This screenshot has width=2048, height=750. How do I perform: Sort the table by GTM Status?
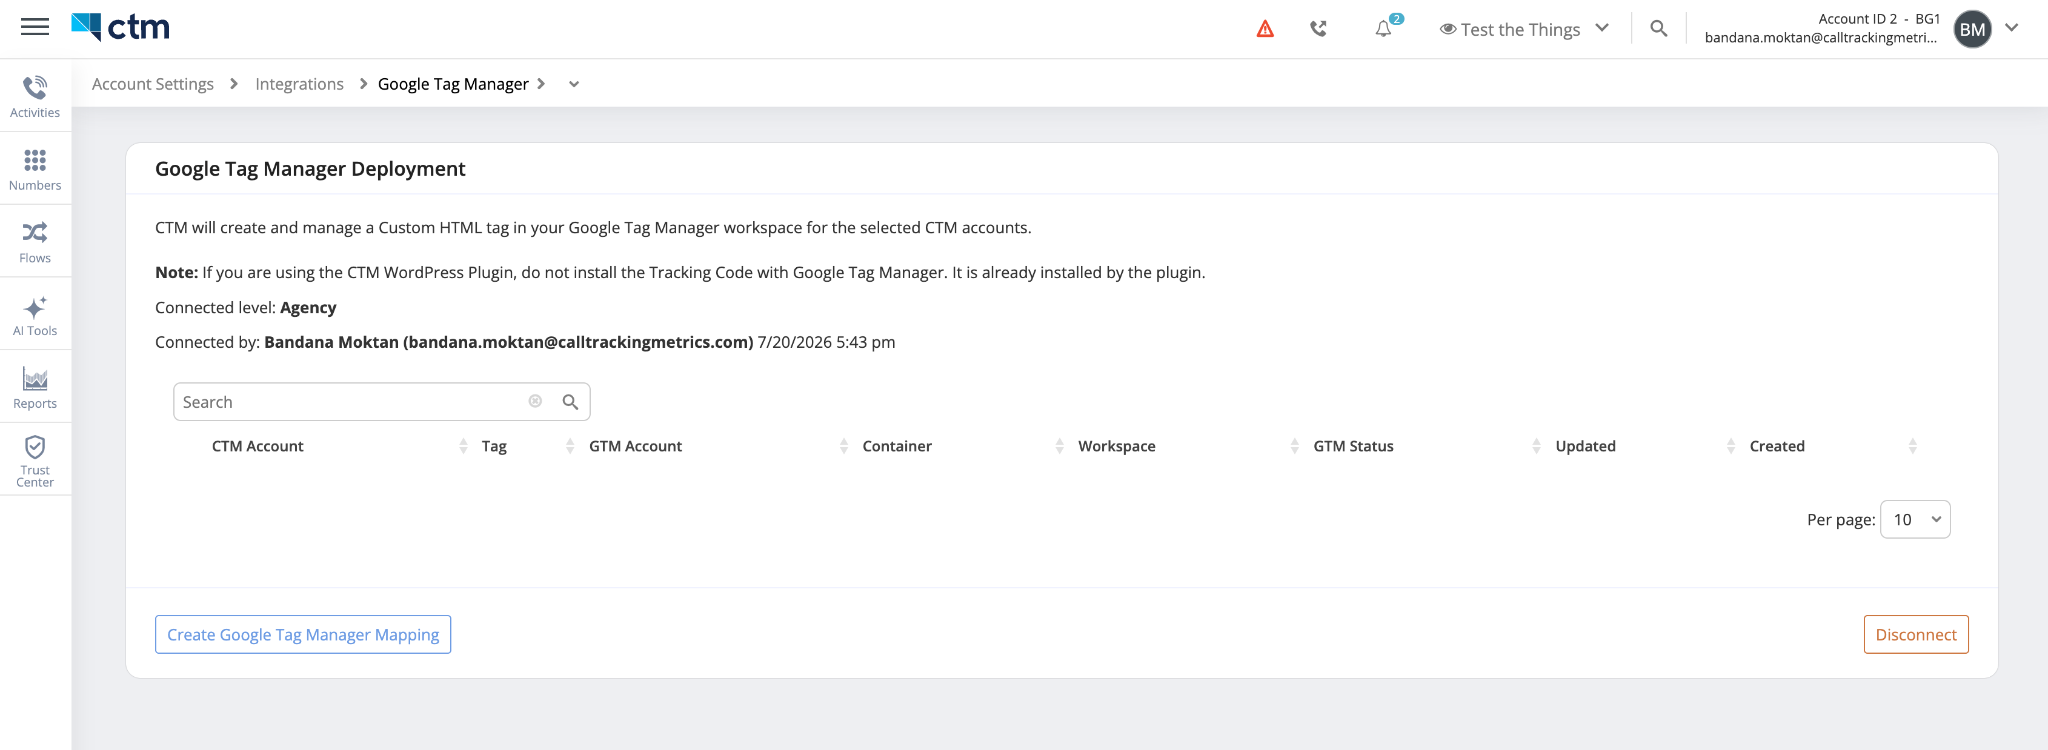point(1353,446)
